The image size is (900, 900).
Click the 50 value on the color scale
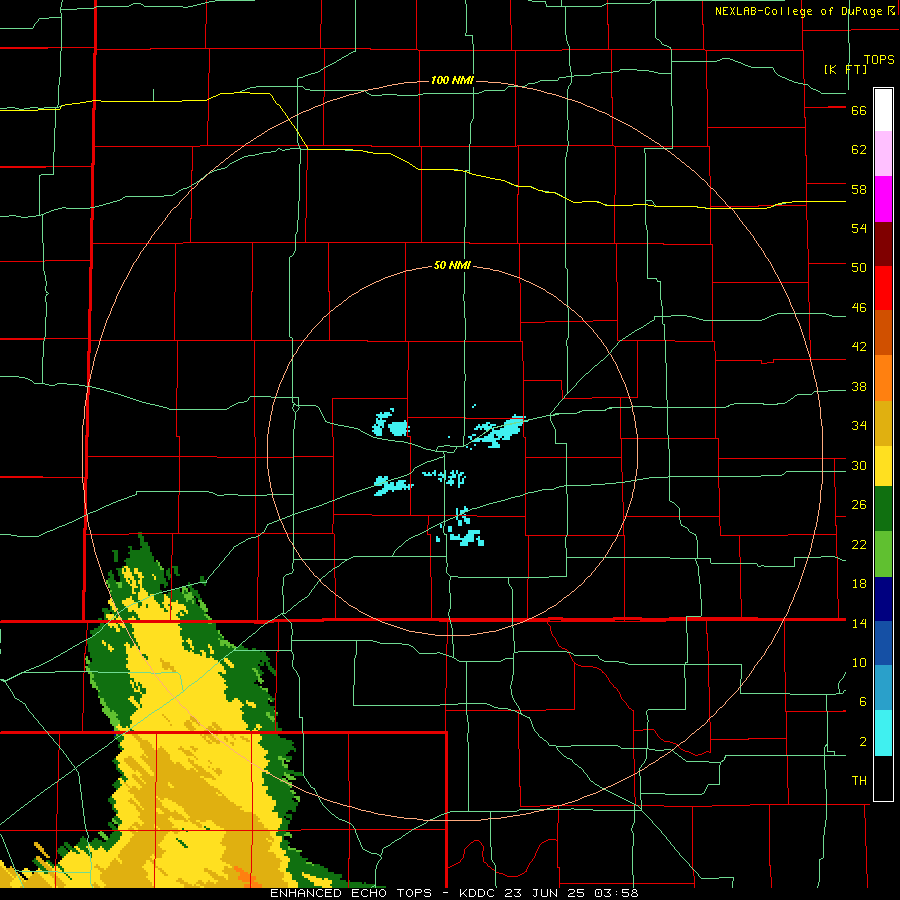pos(859,268)
